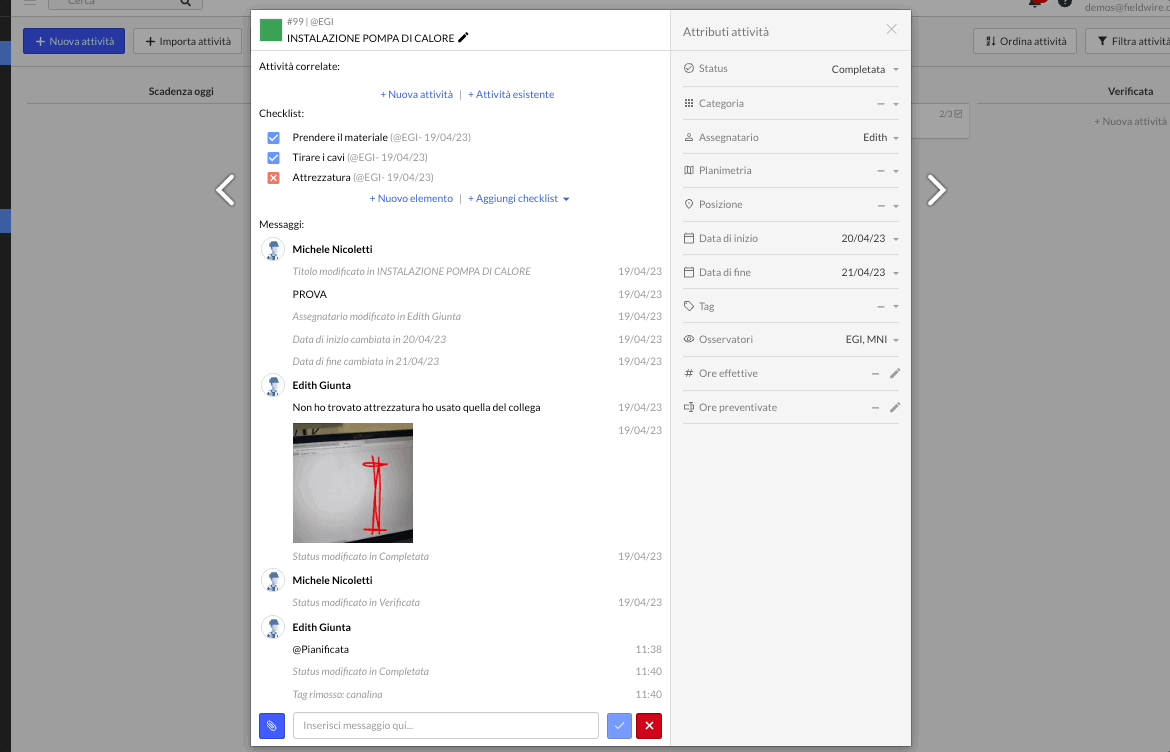Click '+ Attività esistente' link
This screenshot has width=1170, height=752.
(511, 94)
